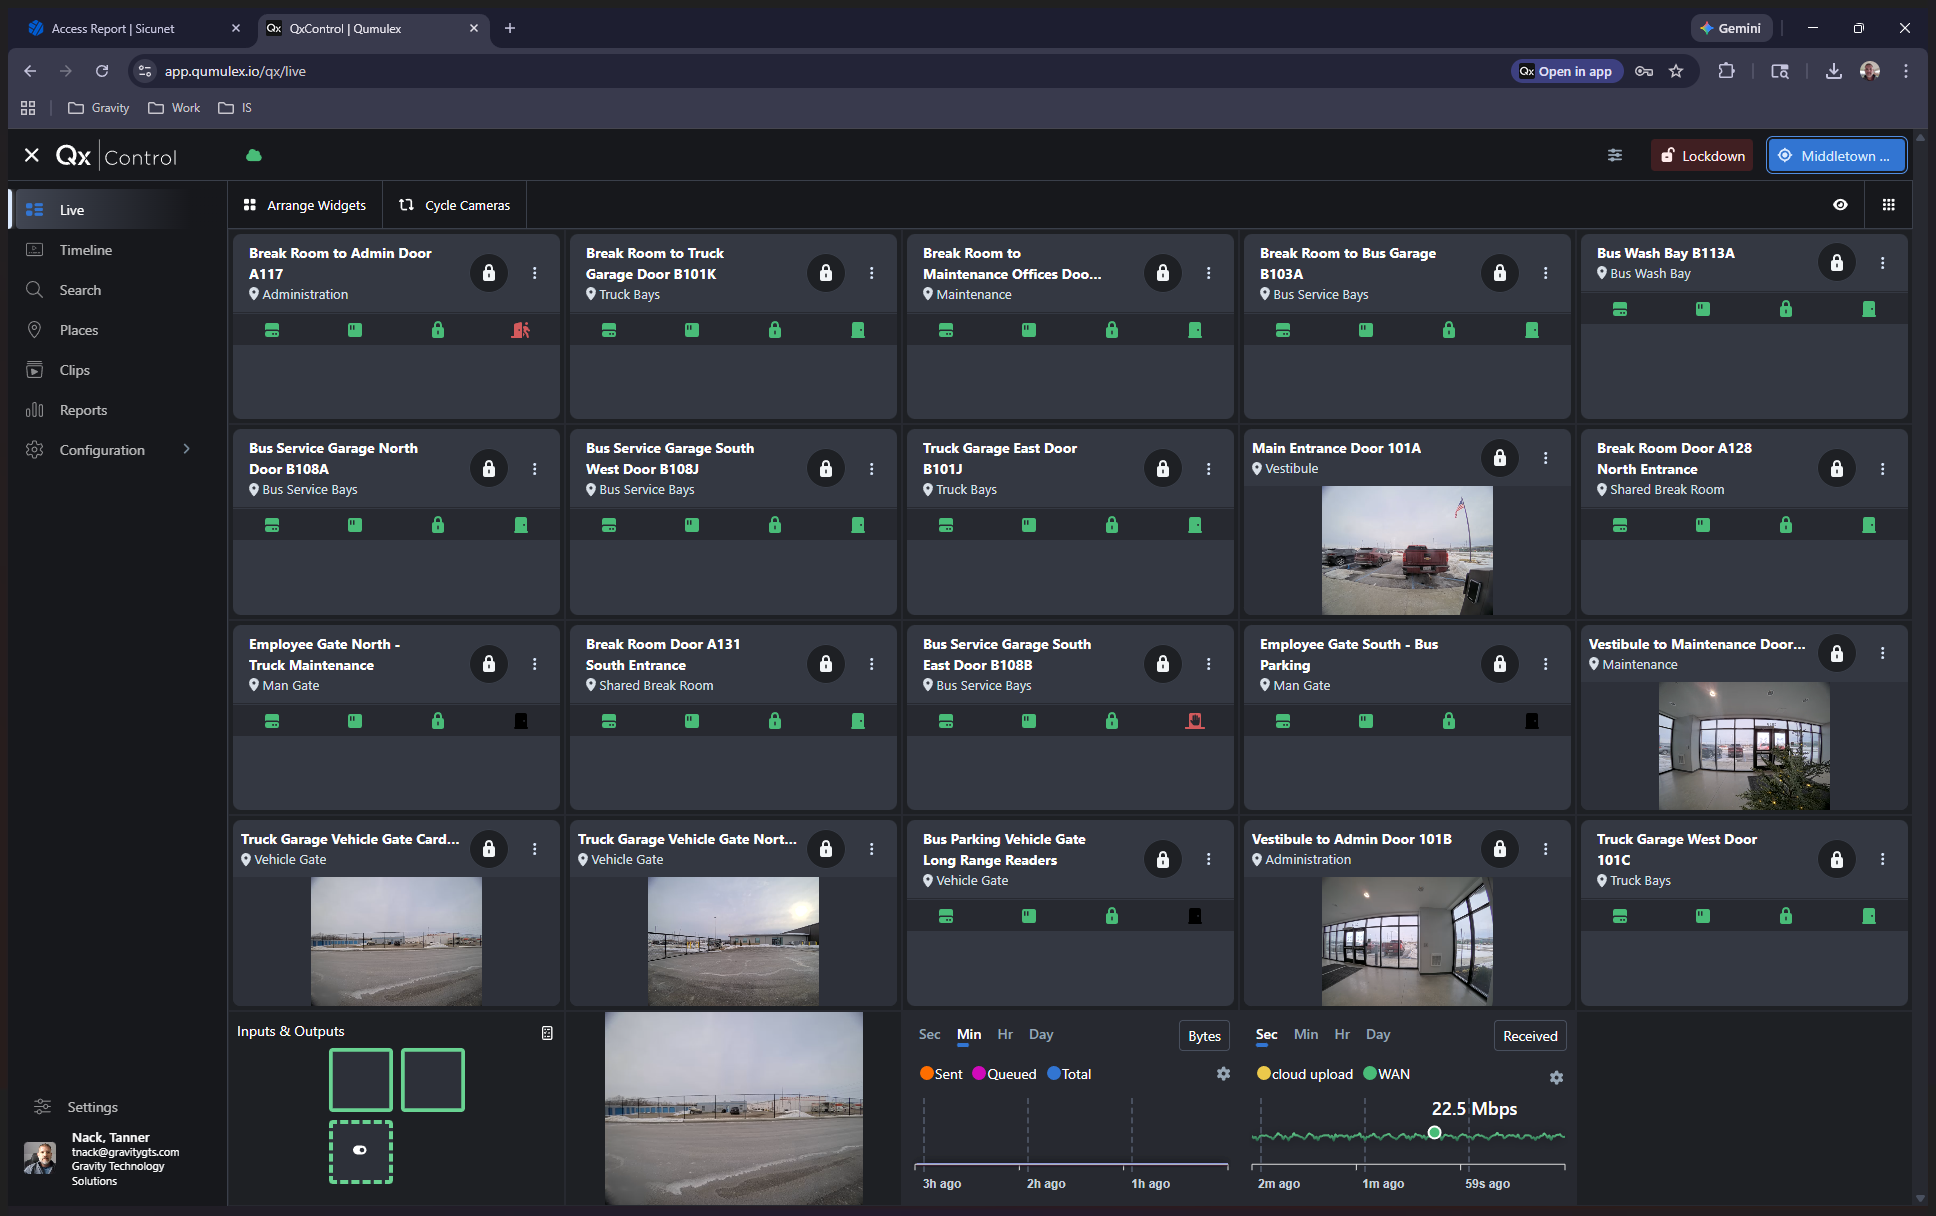The width and height of the screenshot is (1936, 1216).
Task: Click the green cloud status icon
Action: [x=254, y=155]
